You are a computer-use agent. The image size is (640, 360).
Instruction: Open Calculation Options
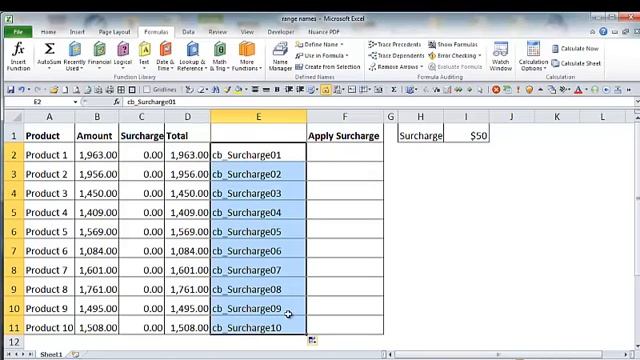(533, 56)
